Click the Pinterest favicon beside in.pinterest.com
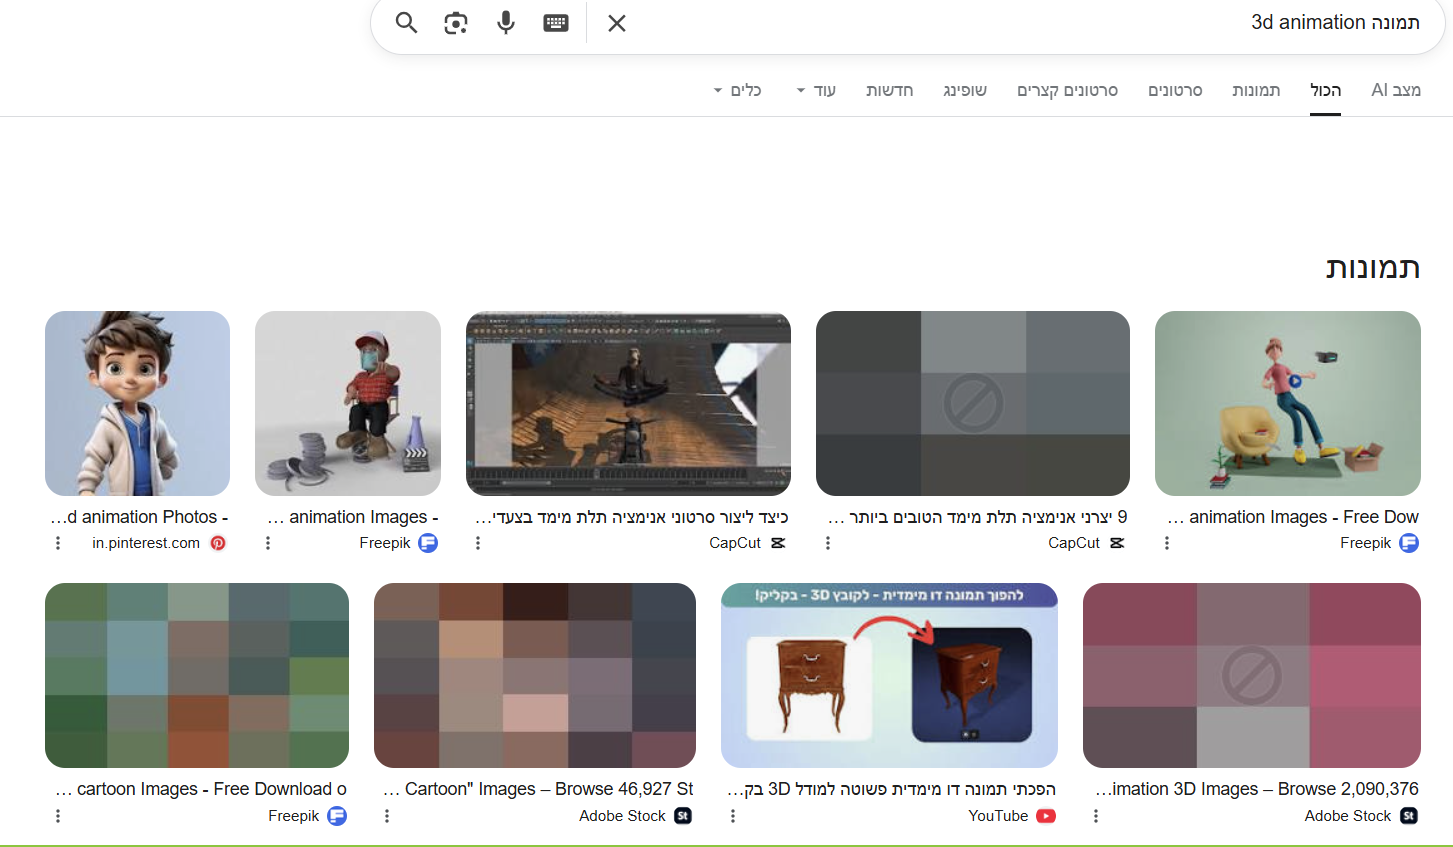The width and height of the screenshot is (1453, 847). coord(218,543)
